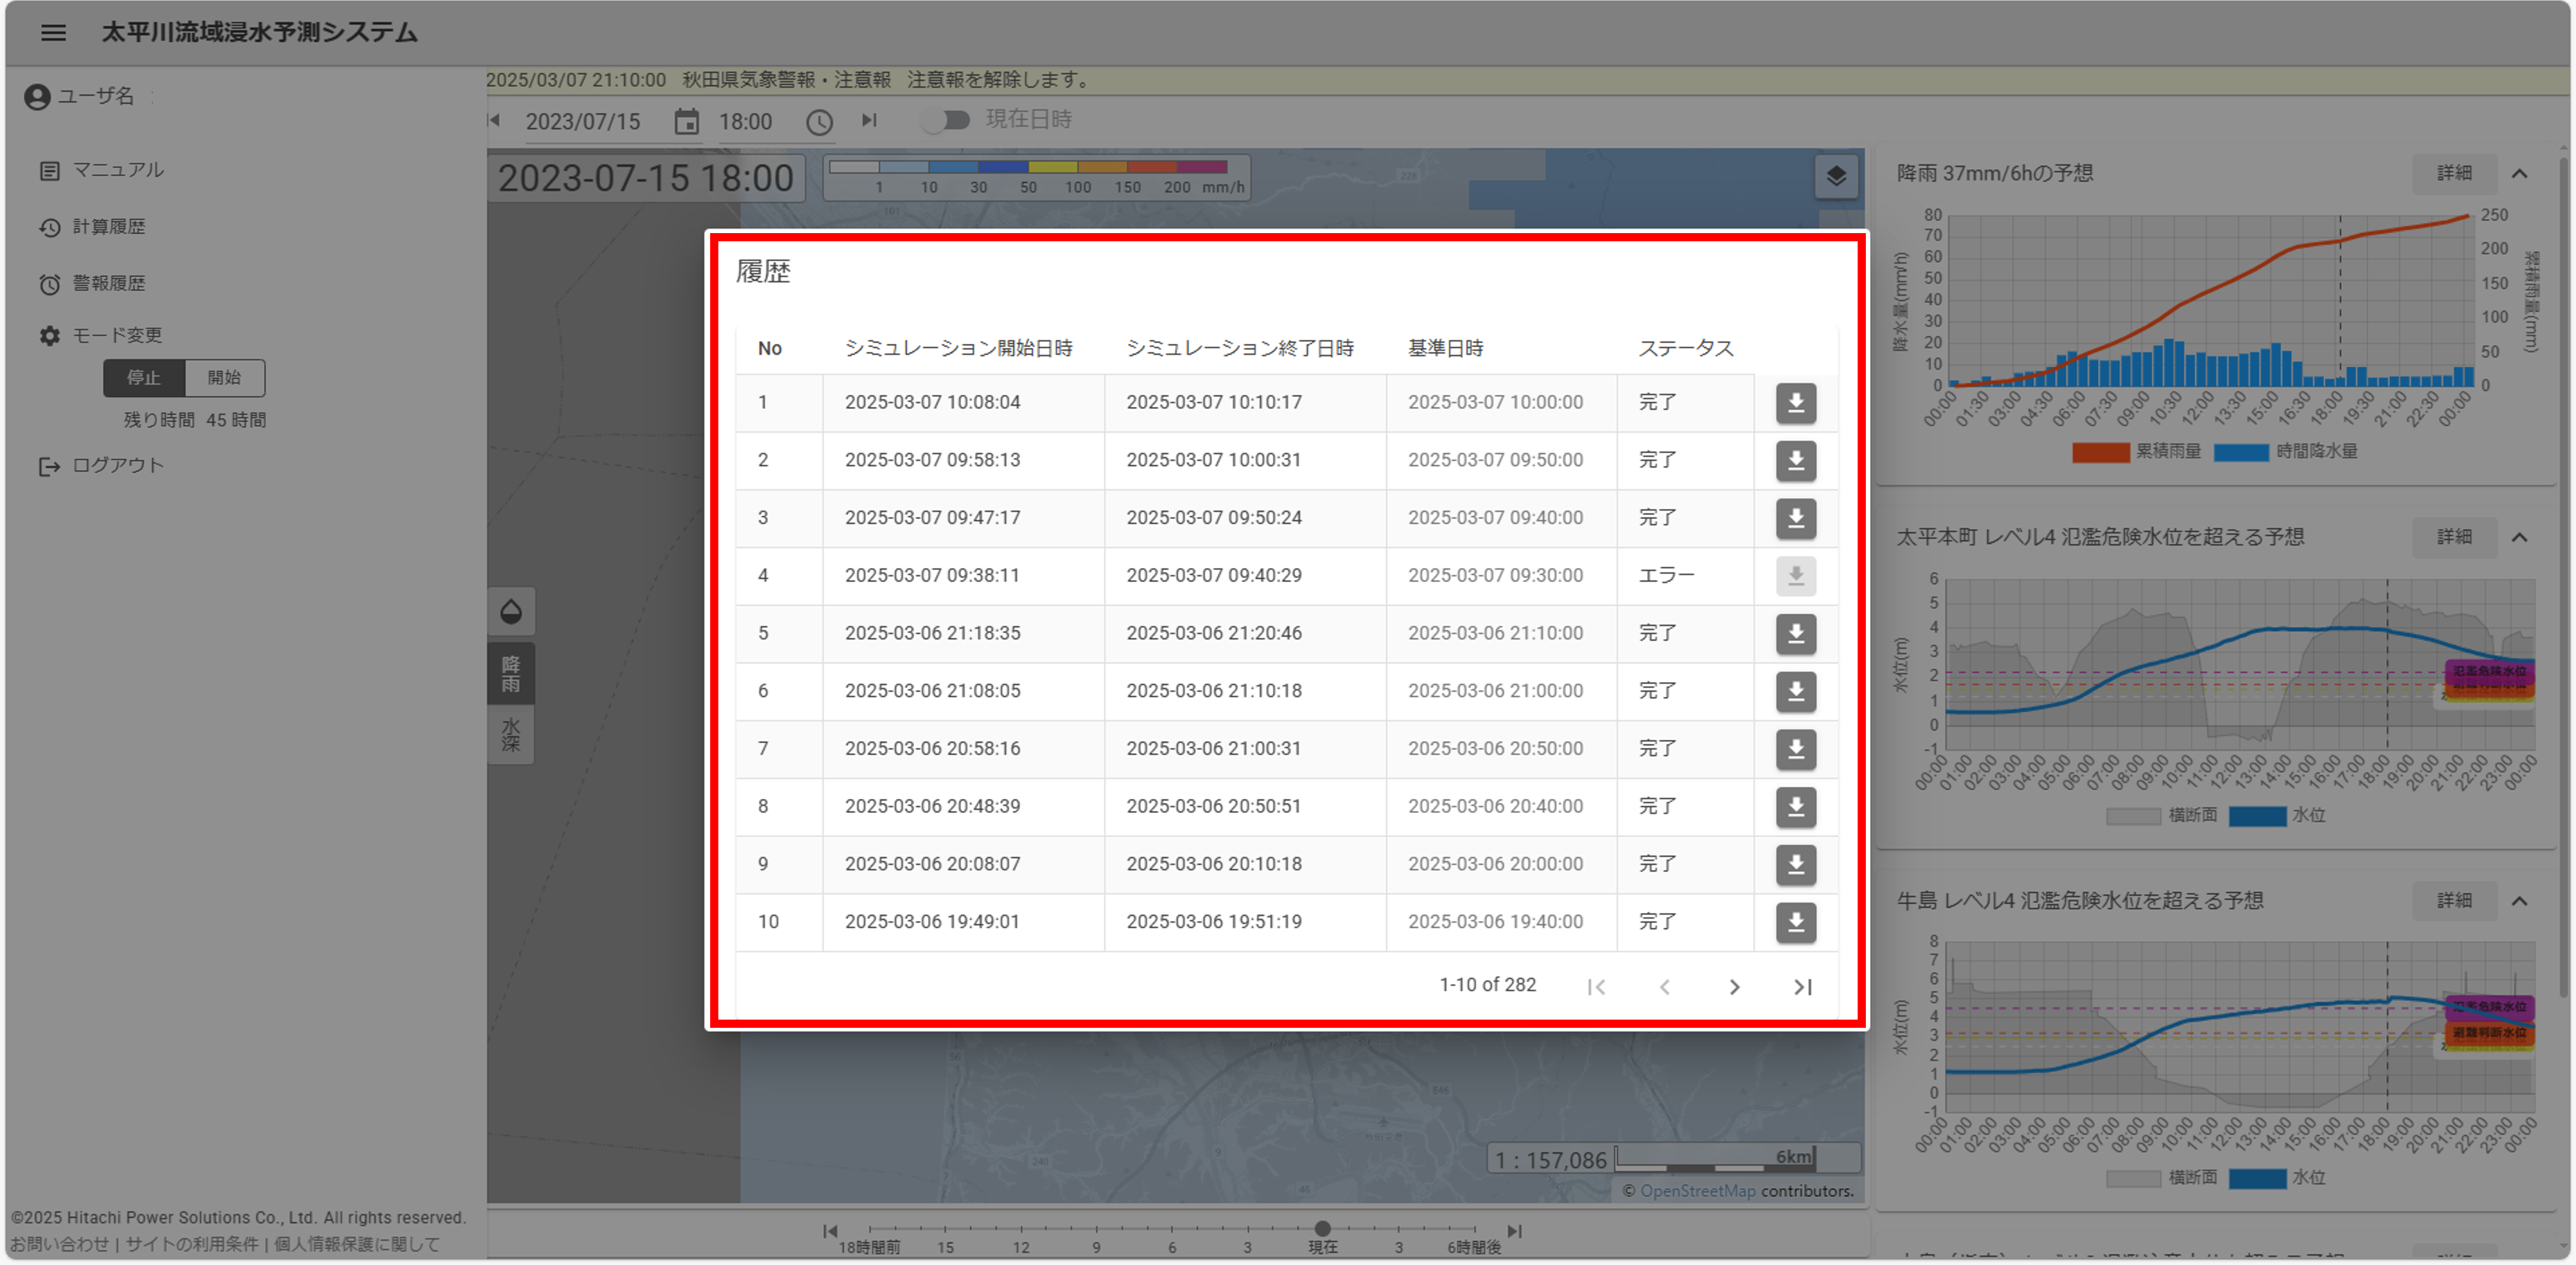Click the 現在 marker on timeline slider
This screenshot has height=1265, width=2576.
(1322, 1228)
